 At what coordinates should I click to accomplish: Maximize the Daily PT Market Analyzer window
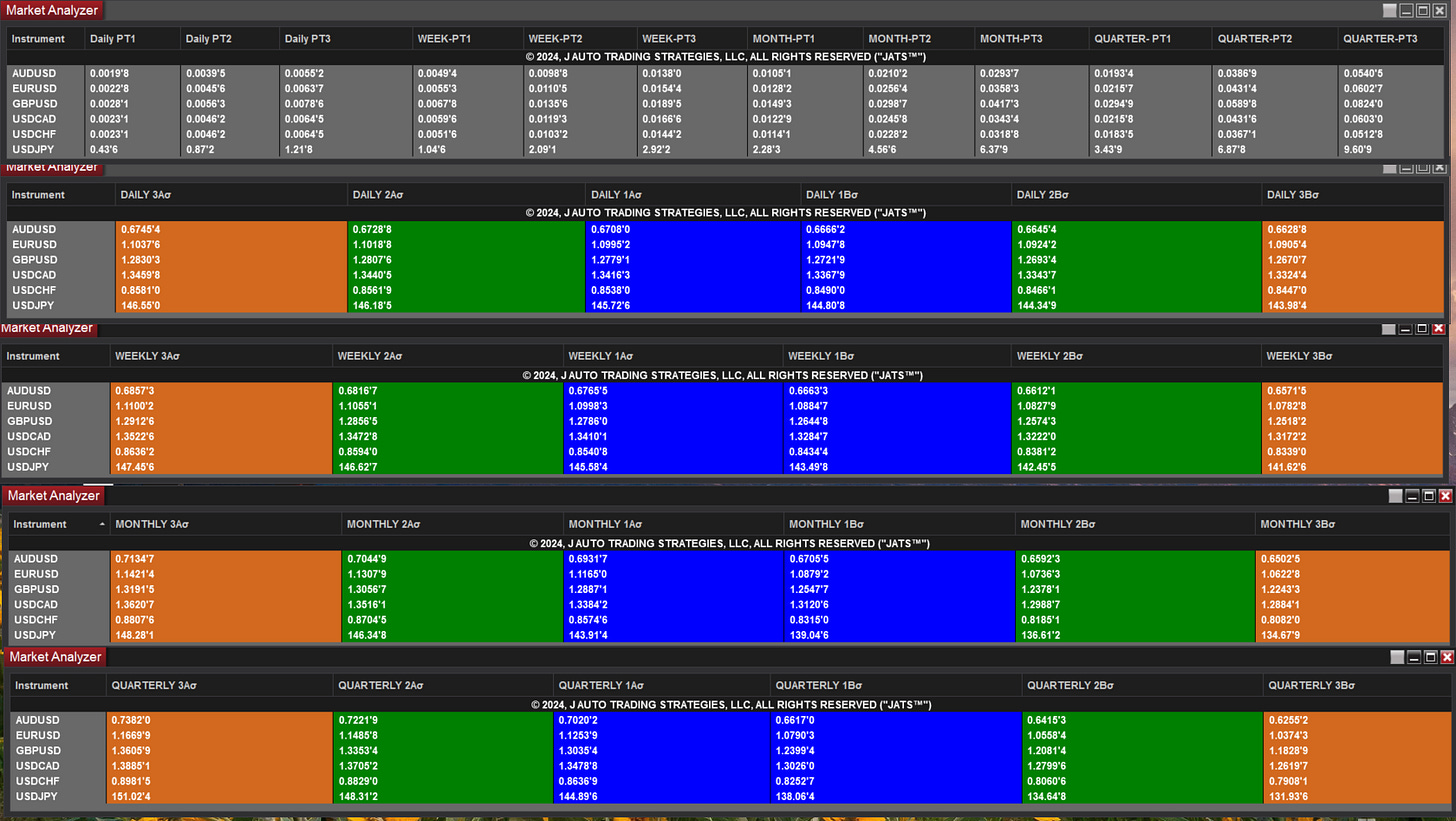1423,10
